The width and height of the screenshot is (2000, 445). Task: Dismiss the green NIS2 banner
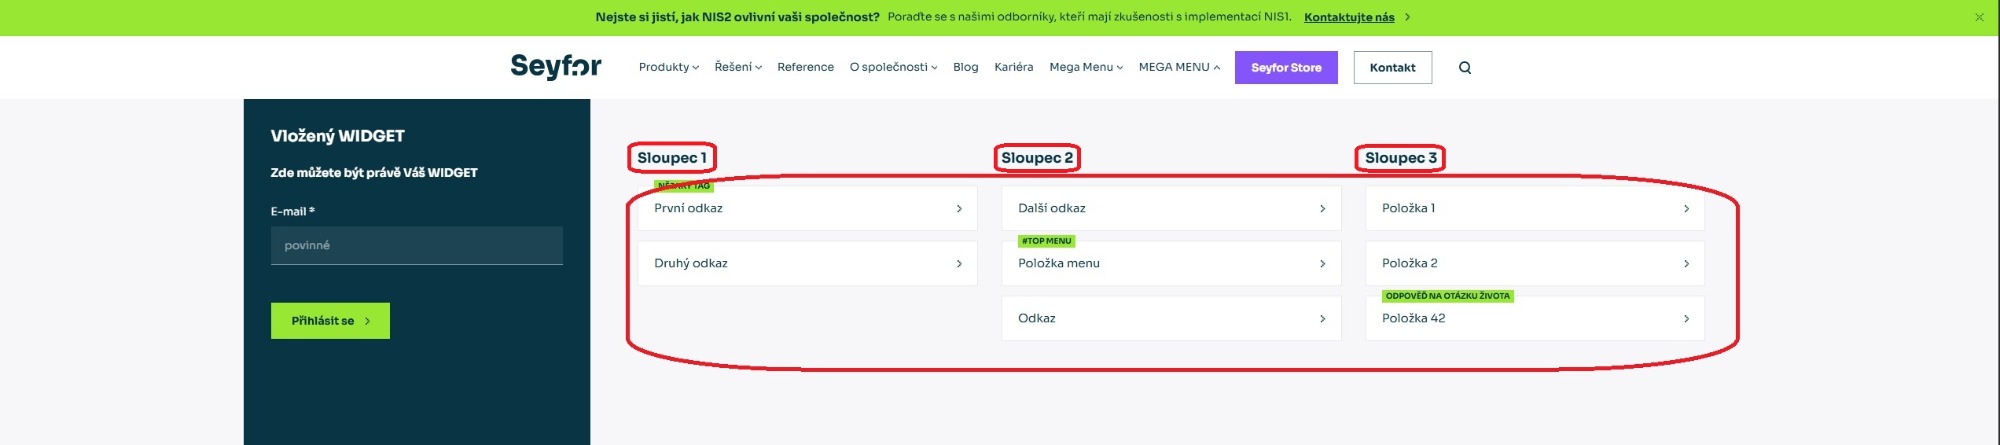[1979, 17]
